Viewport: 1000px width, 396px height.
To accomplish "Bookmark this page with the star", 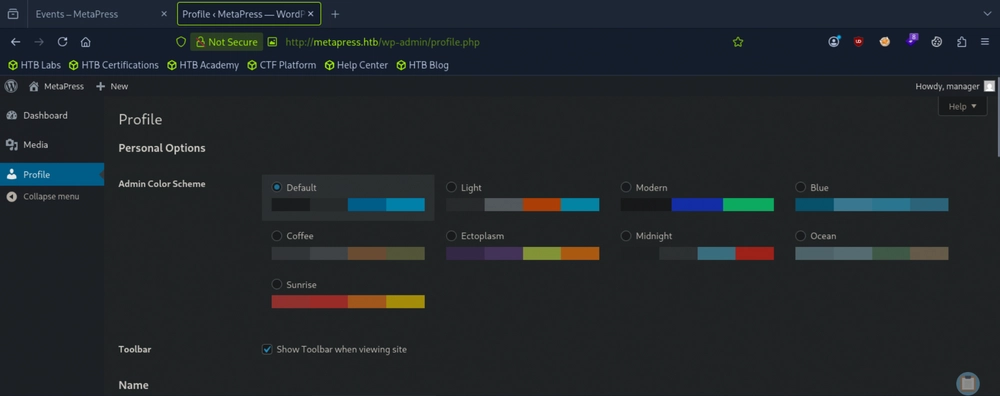I will tap(738, 42).
